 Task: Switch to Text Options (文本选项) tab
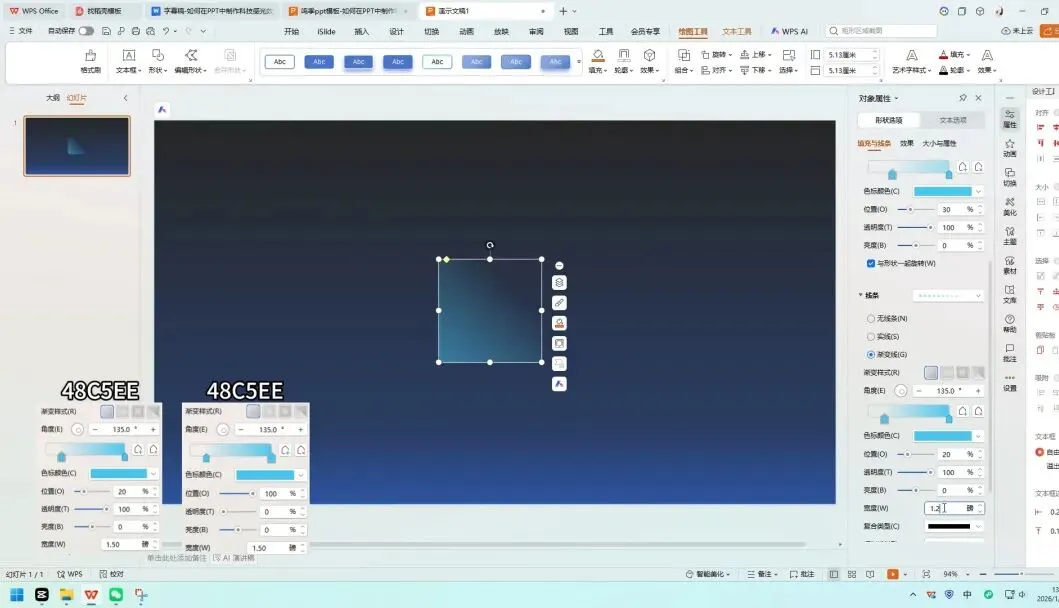(953, 120)
